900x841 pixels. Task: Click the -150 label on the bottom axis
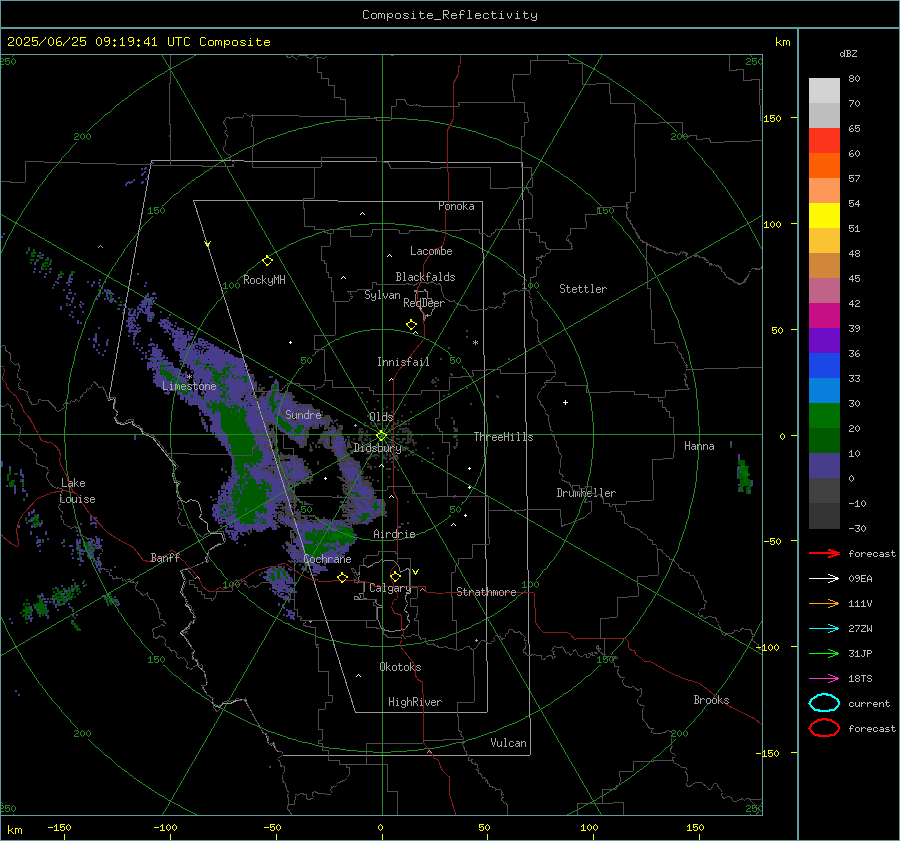[x=59, y=827]
